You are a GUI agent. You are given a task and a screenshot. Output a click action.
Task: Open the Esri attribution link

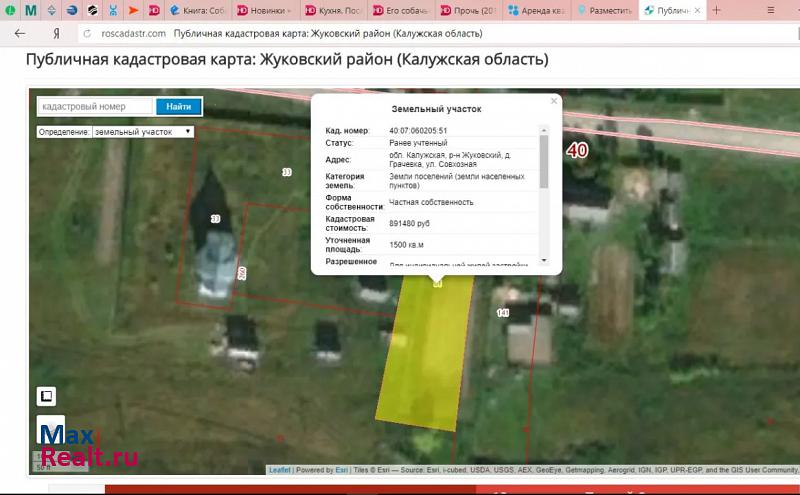pyautogui.click(x=341, y=469)
